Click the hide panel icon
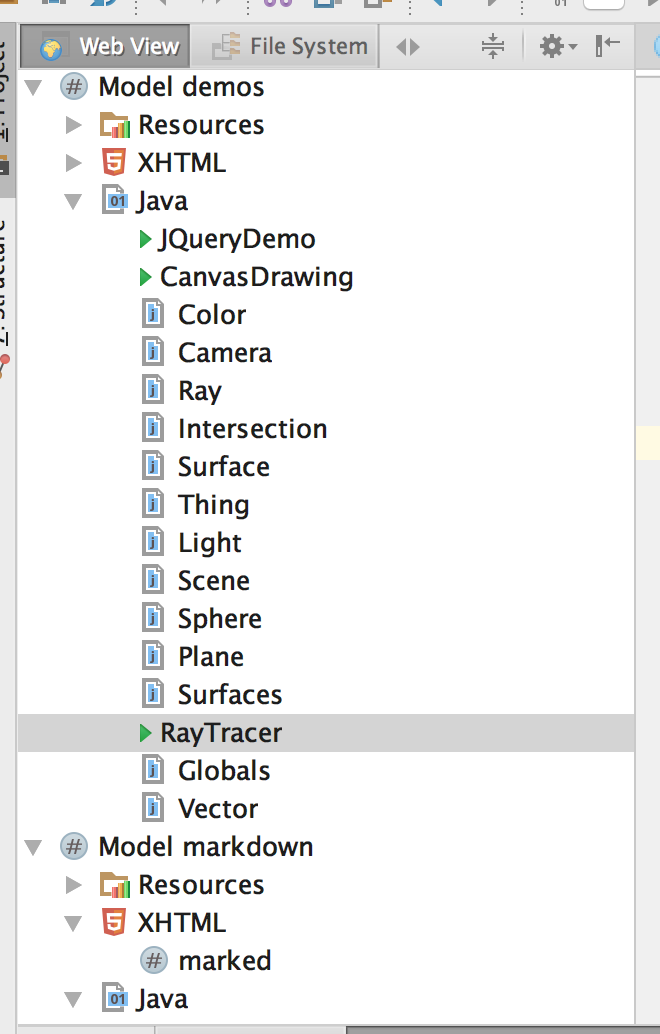The image size is (660, 1034). (607, 45)
